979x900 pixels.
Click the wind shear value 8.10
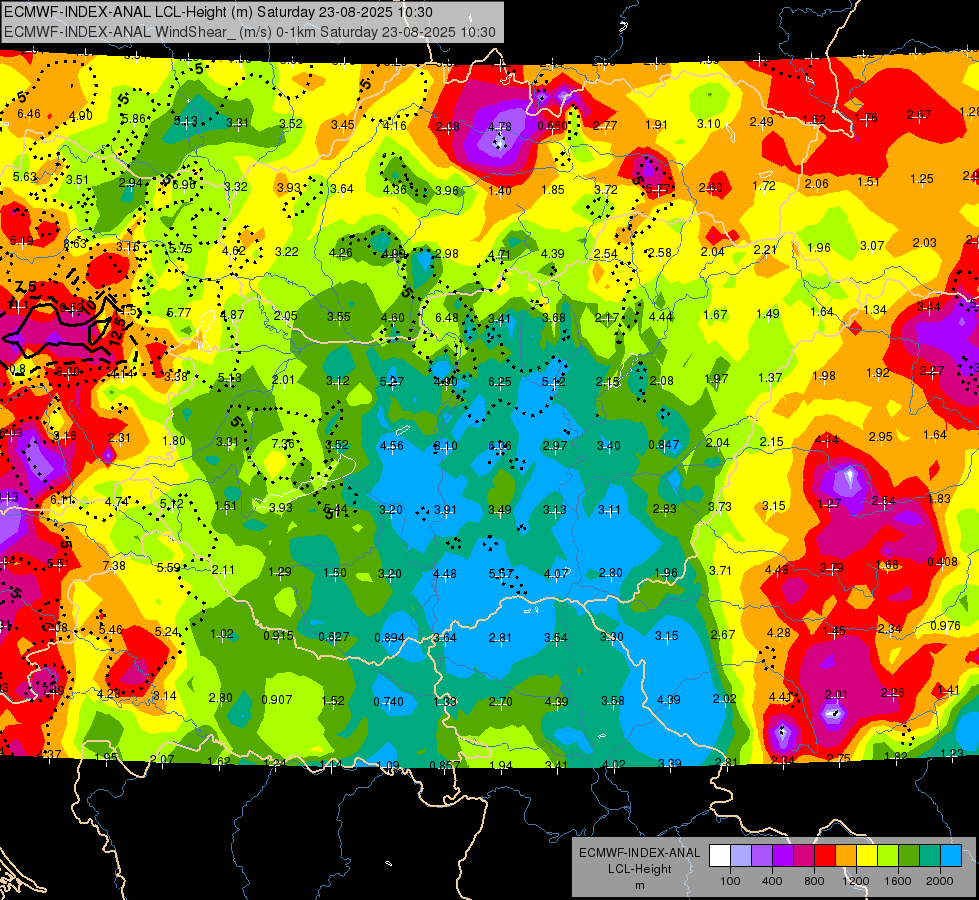445,445
